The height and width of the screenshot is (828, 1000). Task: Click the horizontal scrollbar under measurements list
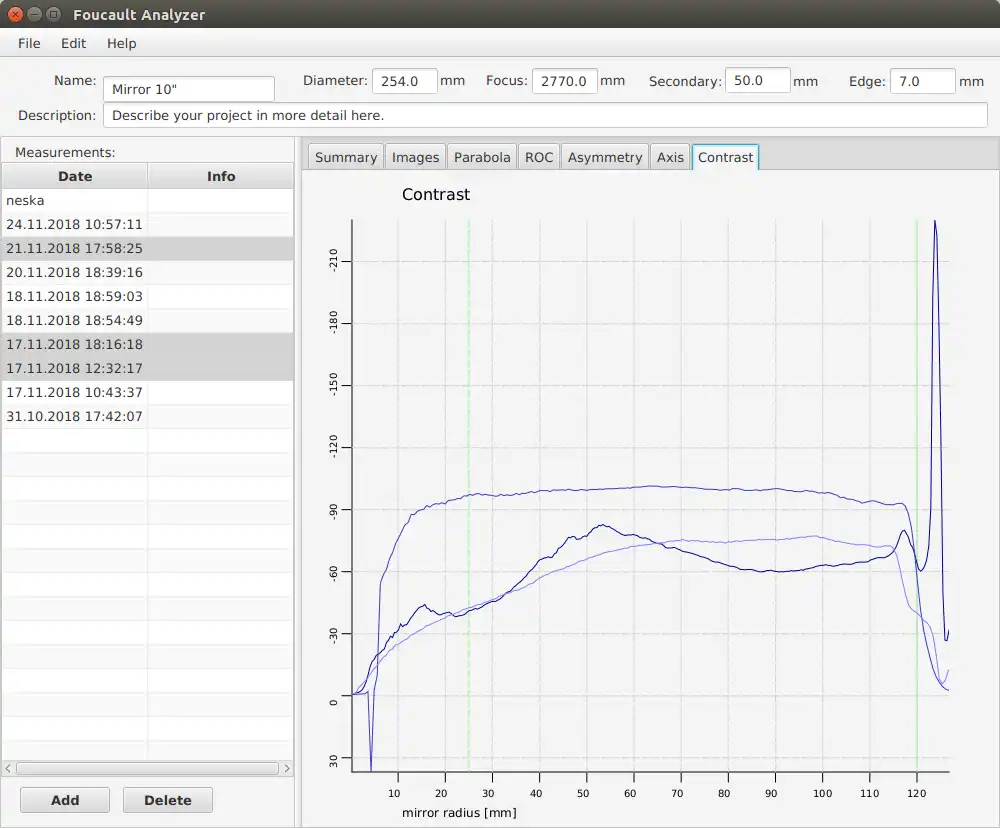146,768
